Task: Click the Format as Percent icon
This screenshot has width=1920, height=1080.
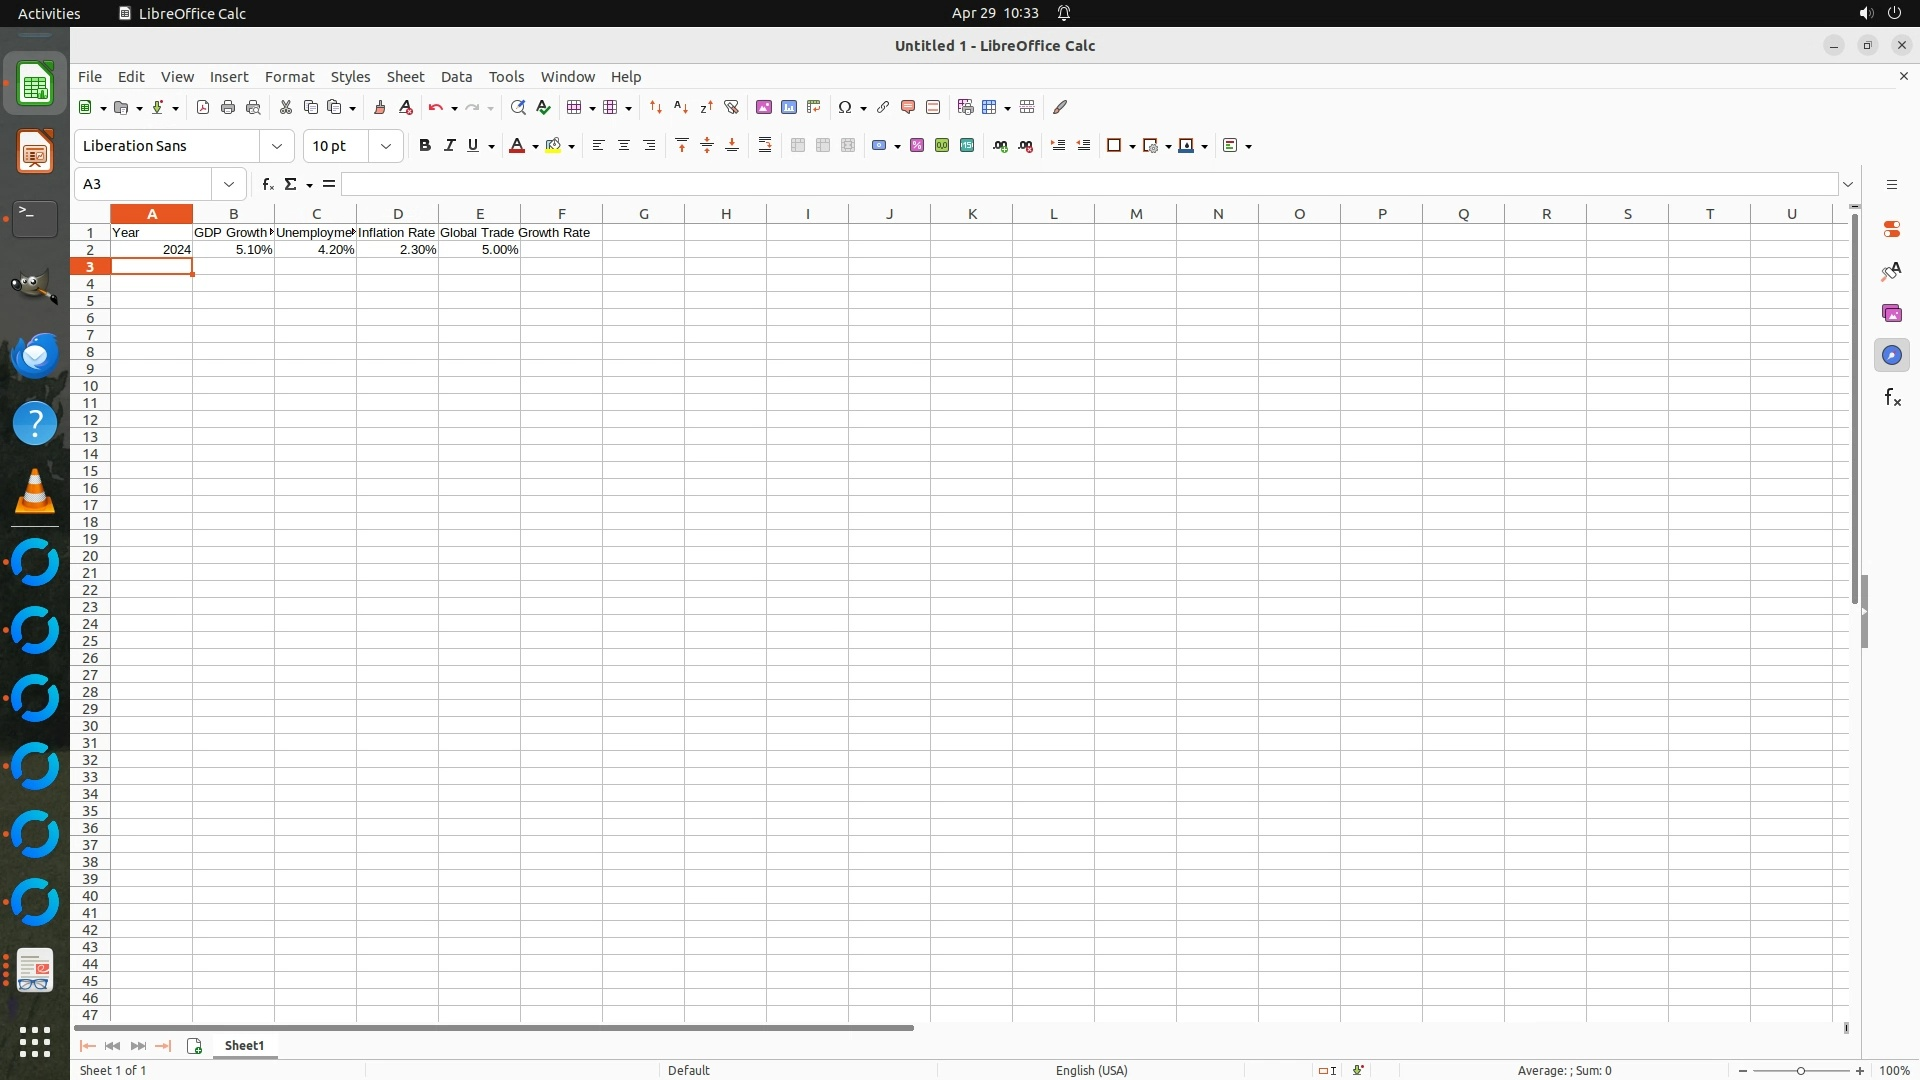Action: (917, 146)
